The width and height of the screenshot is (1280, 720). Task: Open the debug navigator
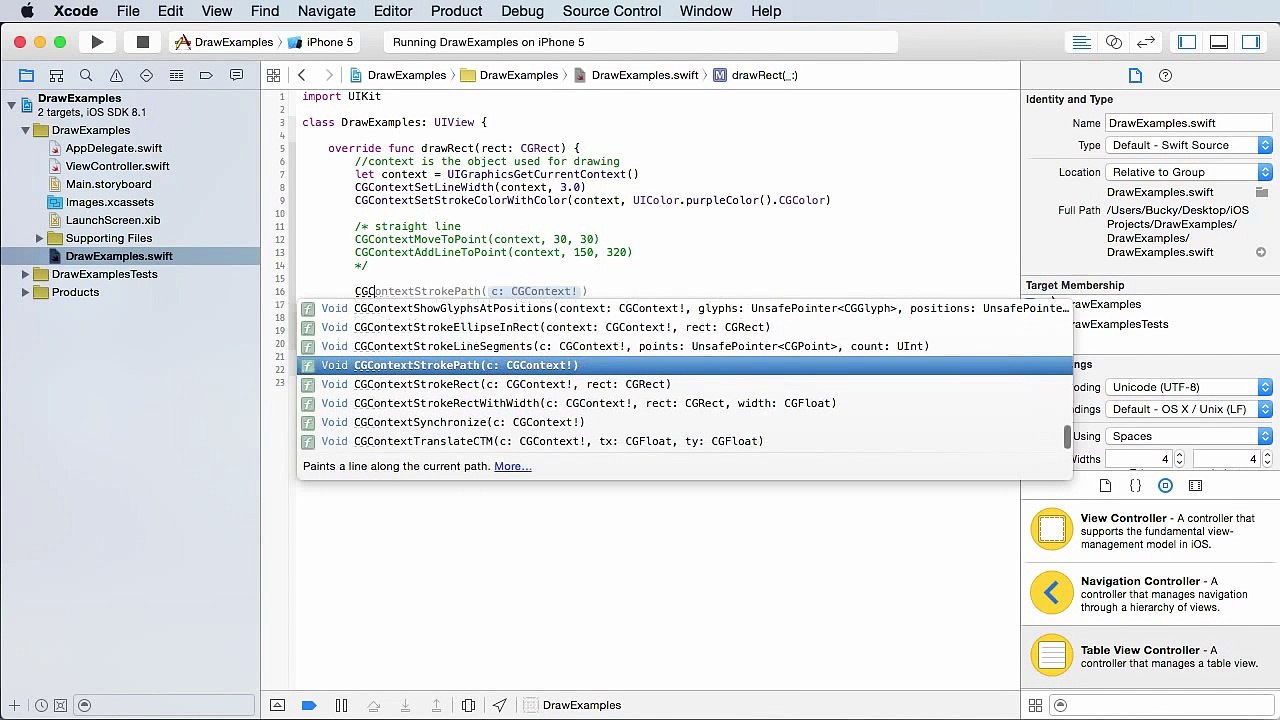click(x=176, y=75)
